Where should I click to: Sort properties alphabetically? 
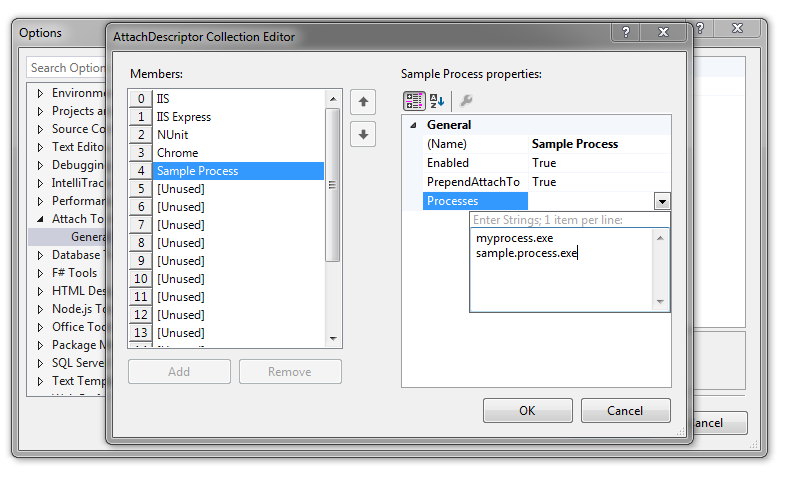click(437, 100)
